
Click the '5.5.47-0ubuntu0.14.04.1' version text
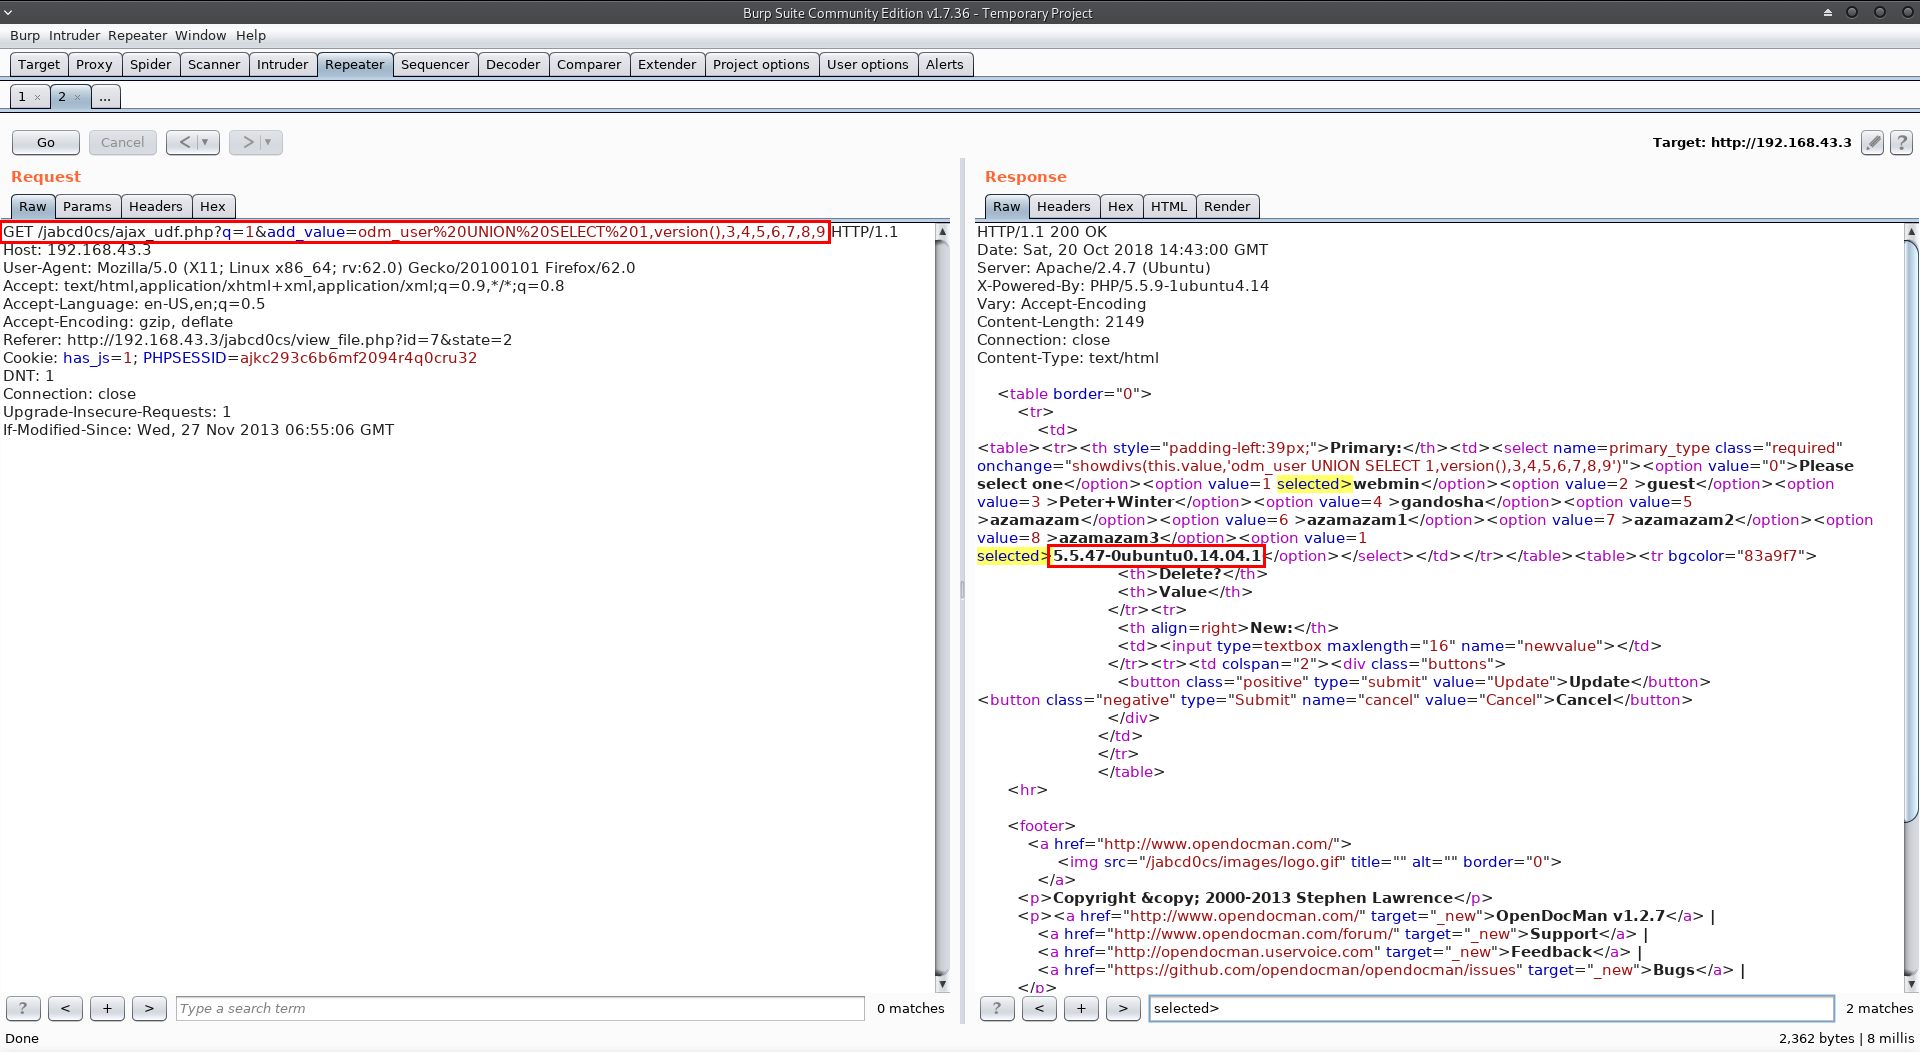(x=1157, y=556)
